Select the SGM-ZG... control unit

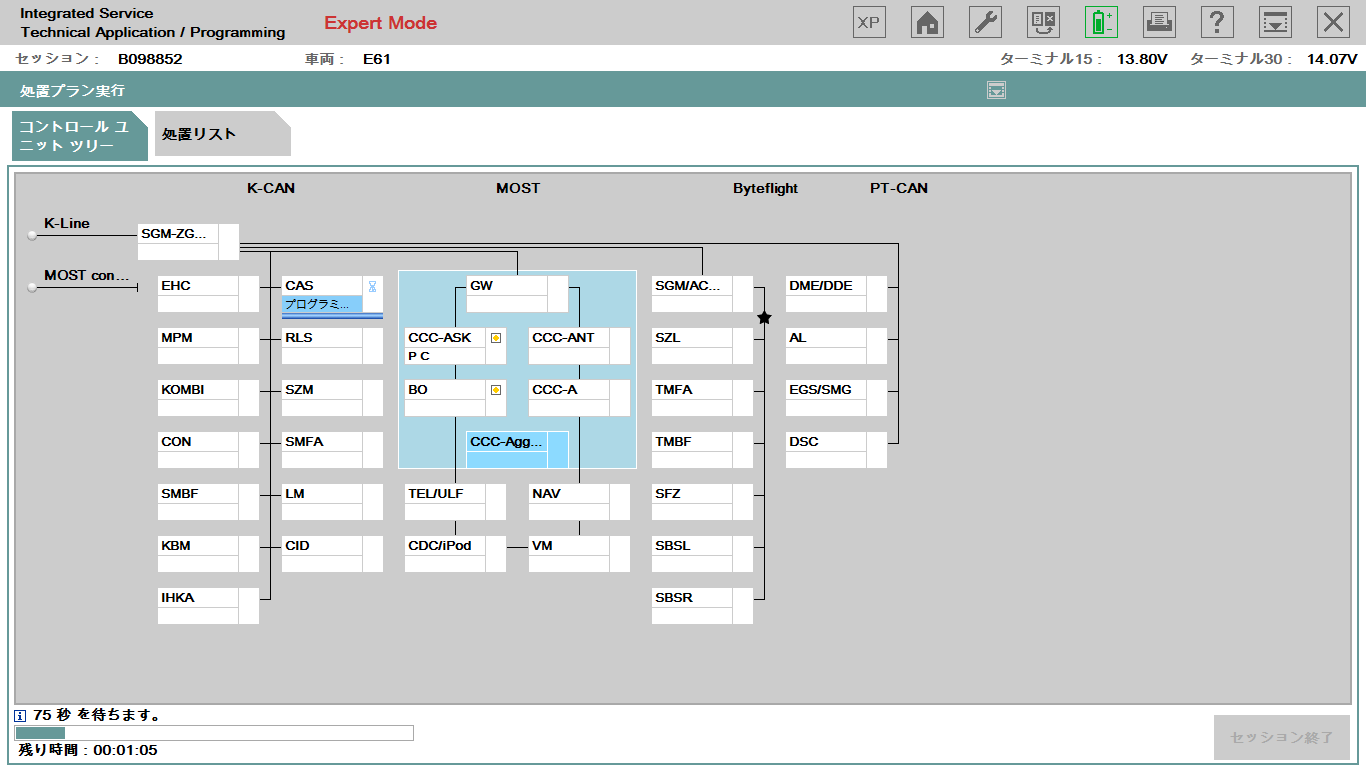click(x=189, y=242)
